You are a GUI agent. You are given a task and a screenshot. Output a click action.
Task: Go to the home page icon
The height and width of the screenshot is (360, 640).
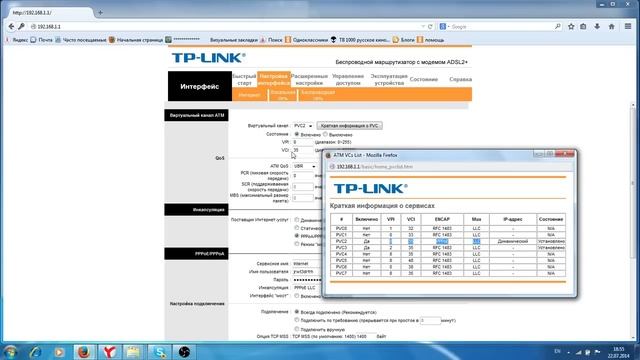(x=611, y=27)
